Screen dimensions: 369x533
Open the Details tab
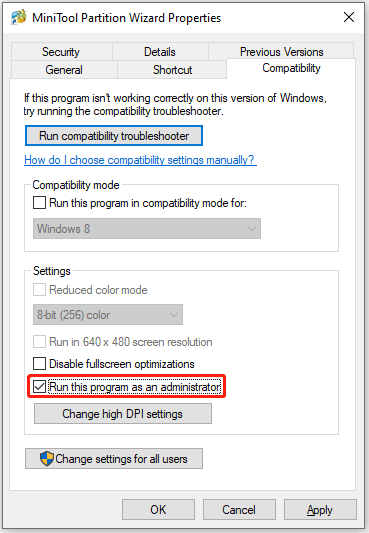coord(160,52)
